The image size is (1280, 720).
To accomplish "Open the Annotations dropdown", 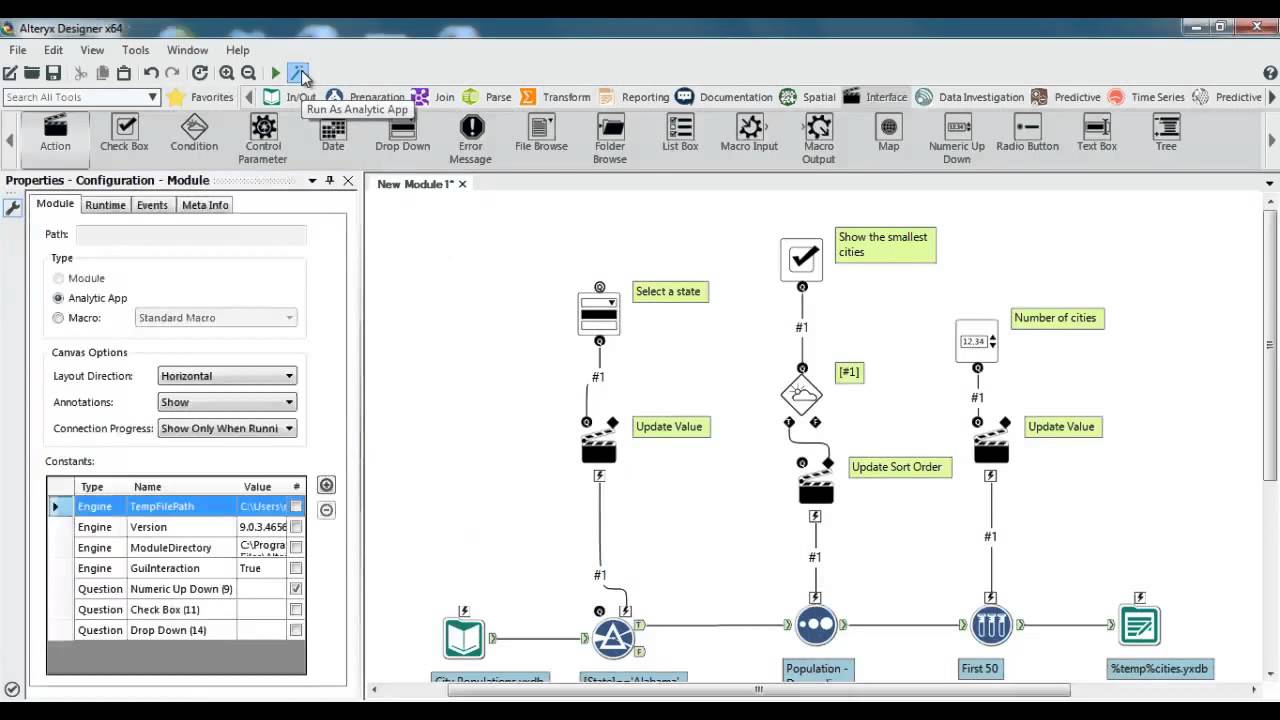I will [x=227, y=402].
